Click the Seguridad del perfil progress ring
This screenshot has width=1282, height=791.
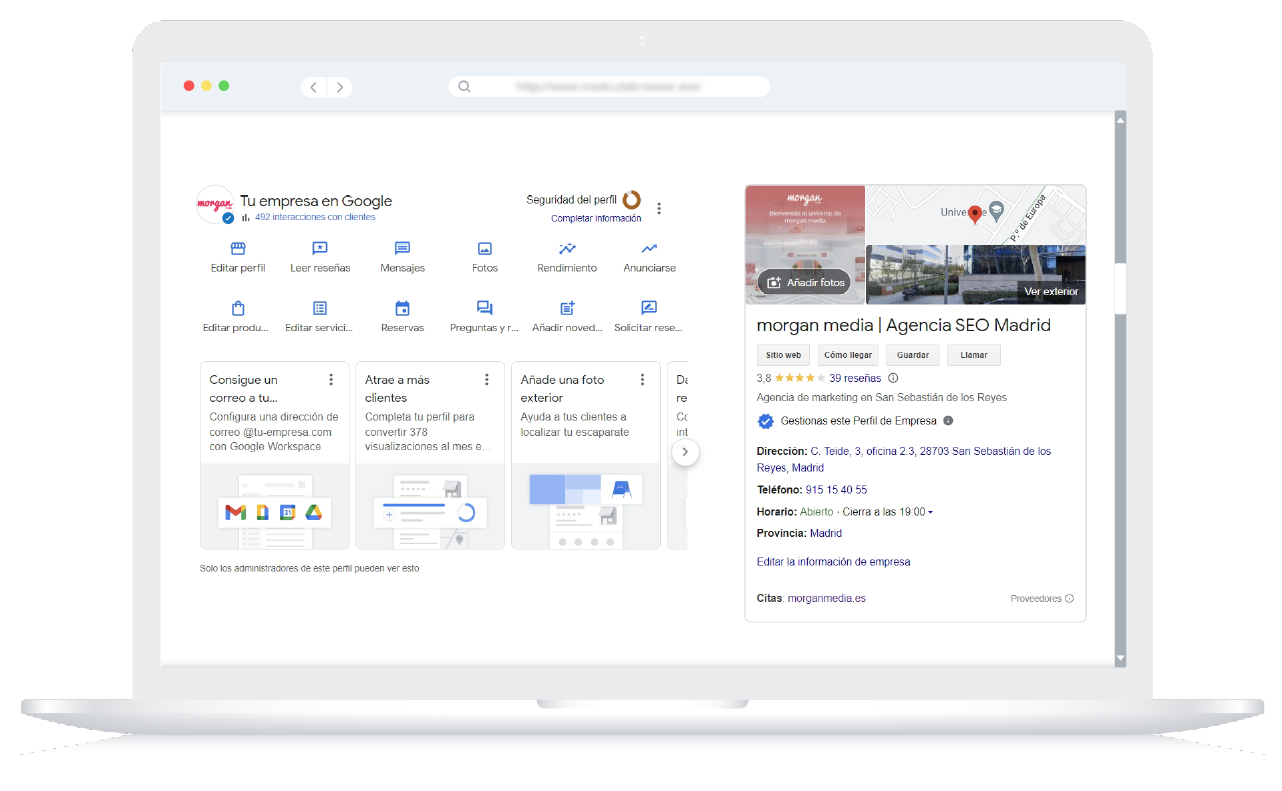632,200
